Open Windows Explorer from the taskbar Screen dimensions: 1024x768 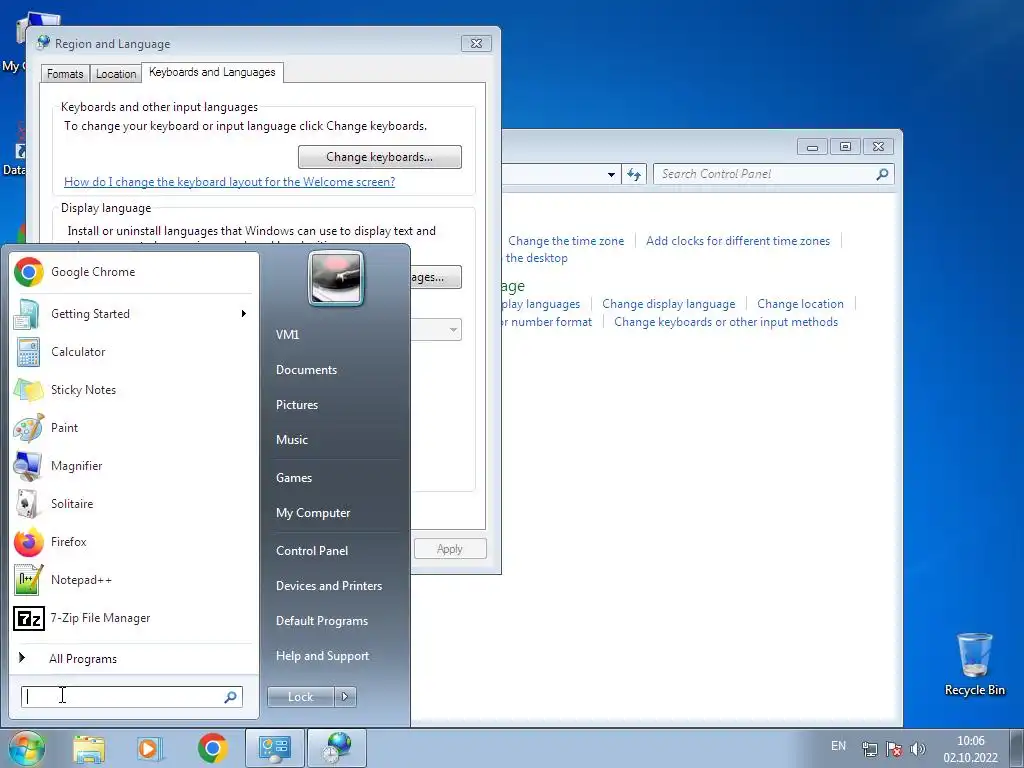tap(89, 748)
